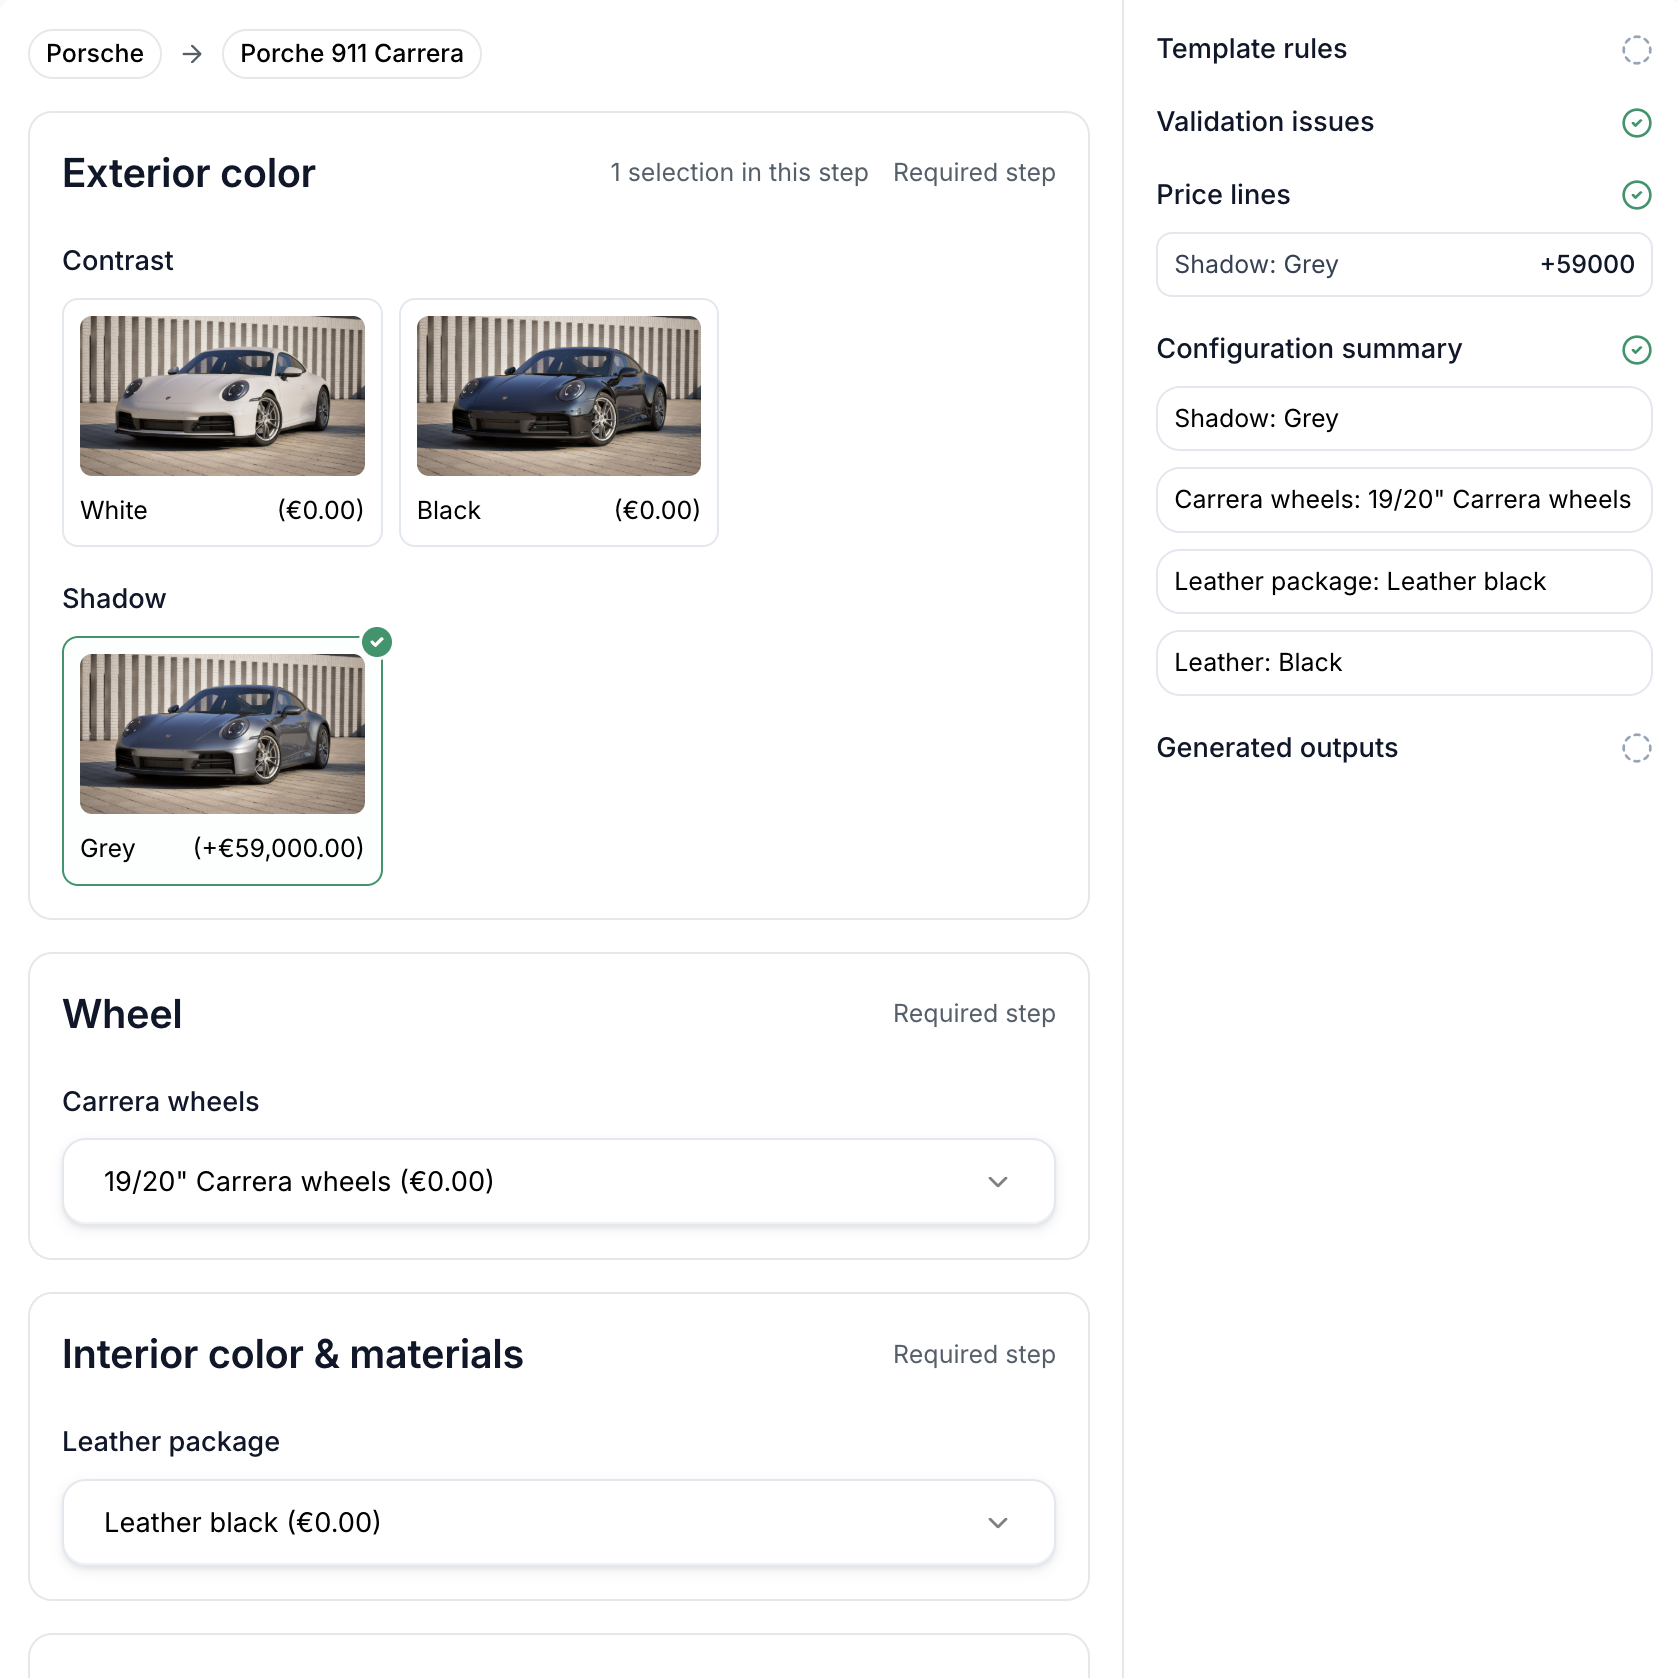Click '1 selection in this step' text
Viewport: 1678px width, 1678px height.
coord(739,173)
